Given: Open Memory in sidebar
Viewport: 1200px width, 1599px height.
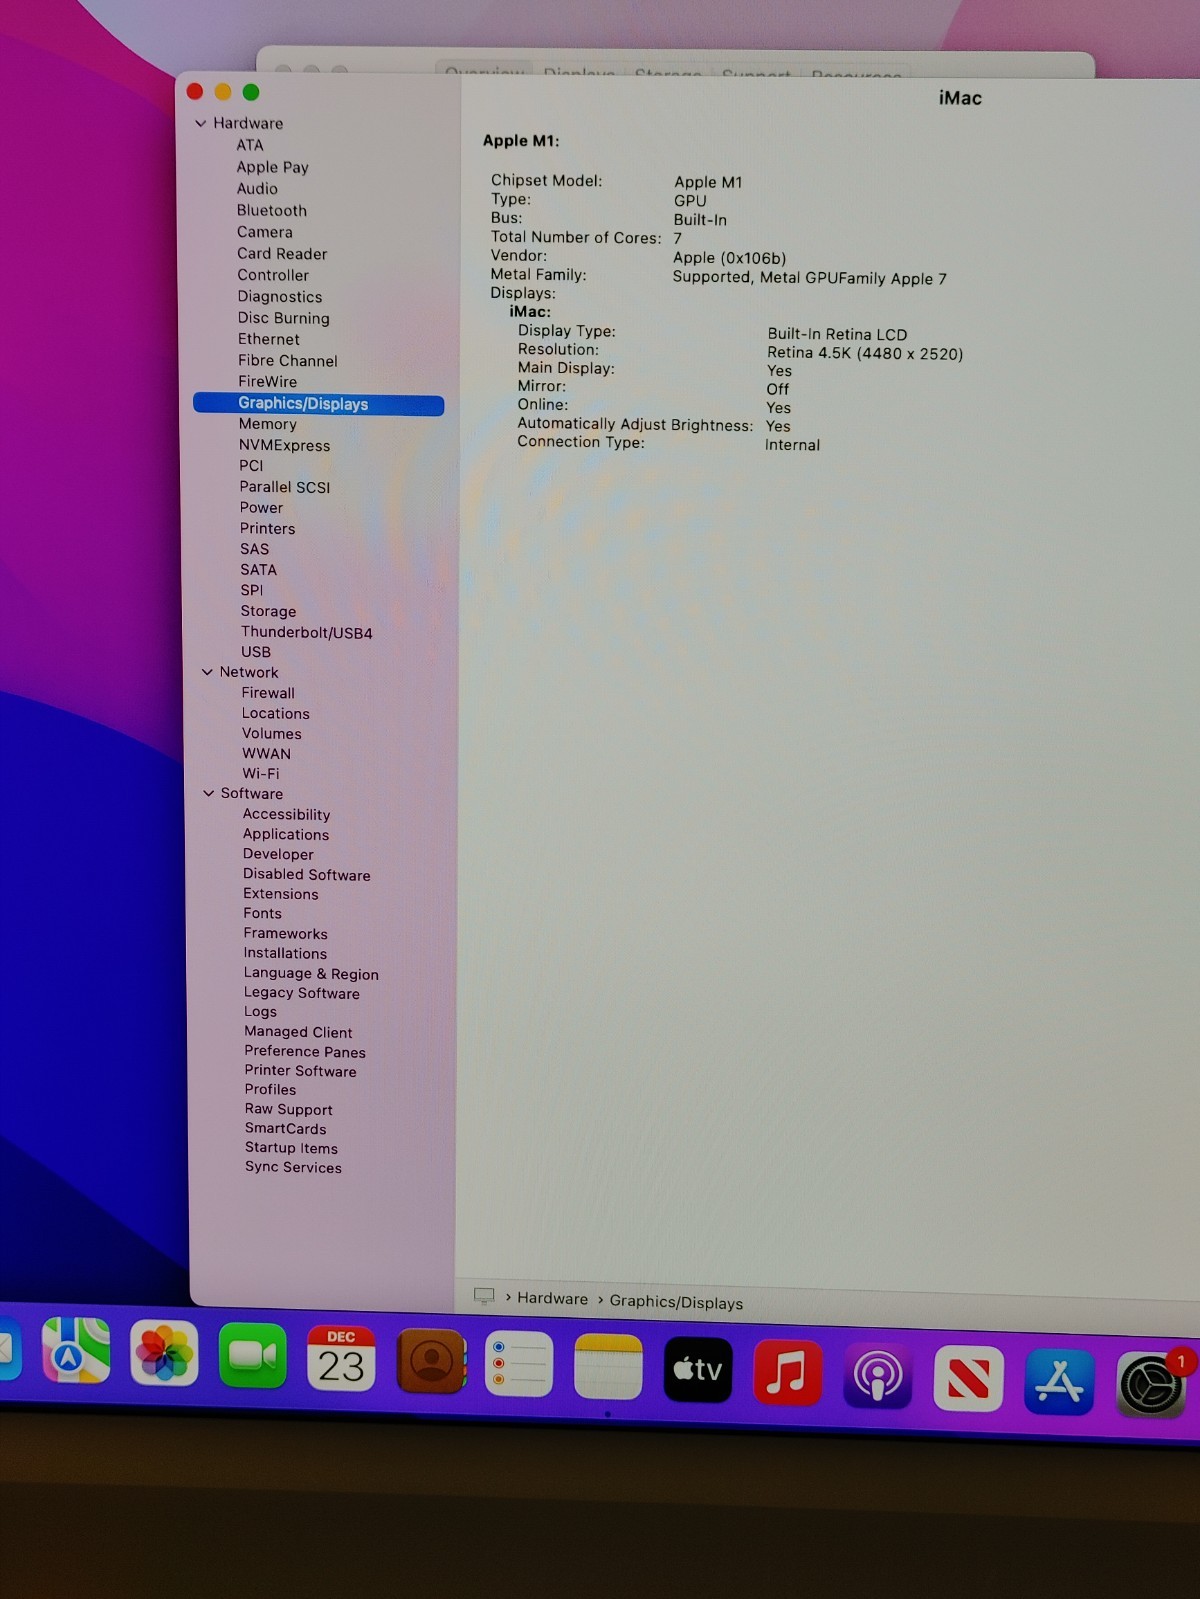Looking at the screenshot, I should 268,424.
